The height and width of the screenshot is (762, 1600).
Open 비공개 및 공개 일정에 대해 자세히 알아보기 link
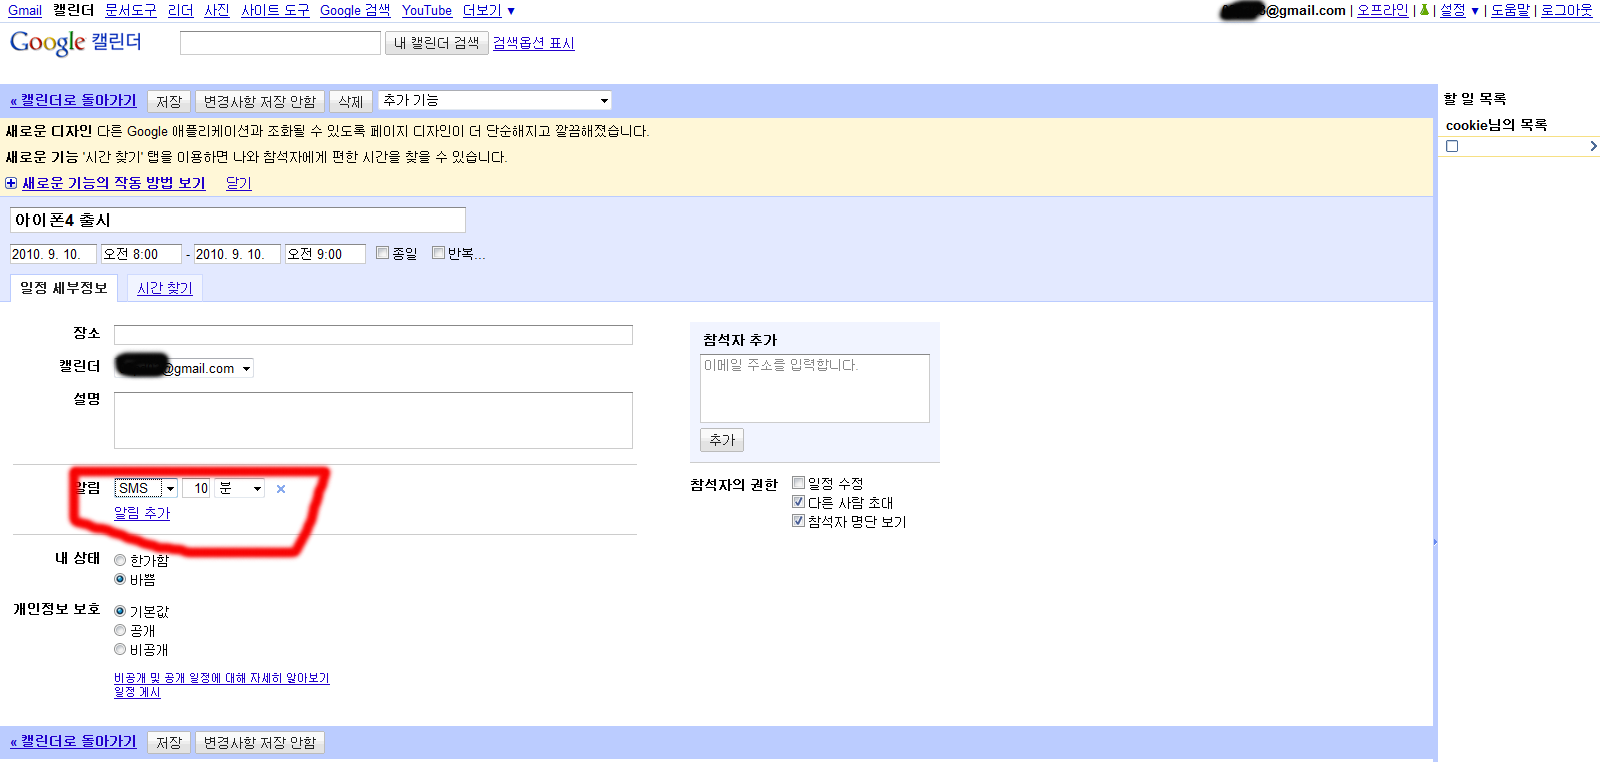222,678
